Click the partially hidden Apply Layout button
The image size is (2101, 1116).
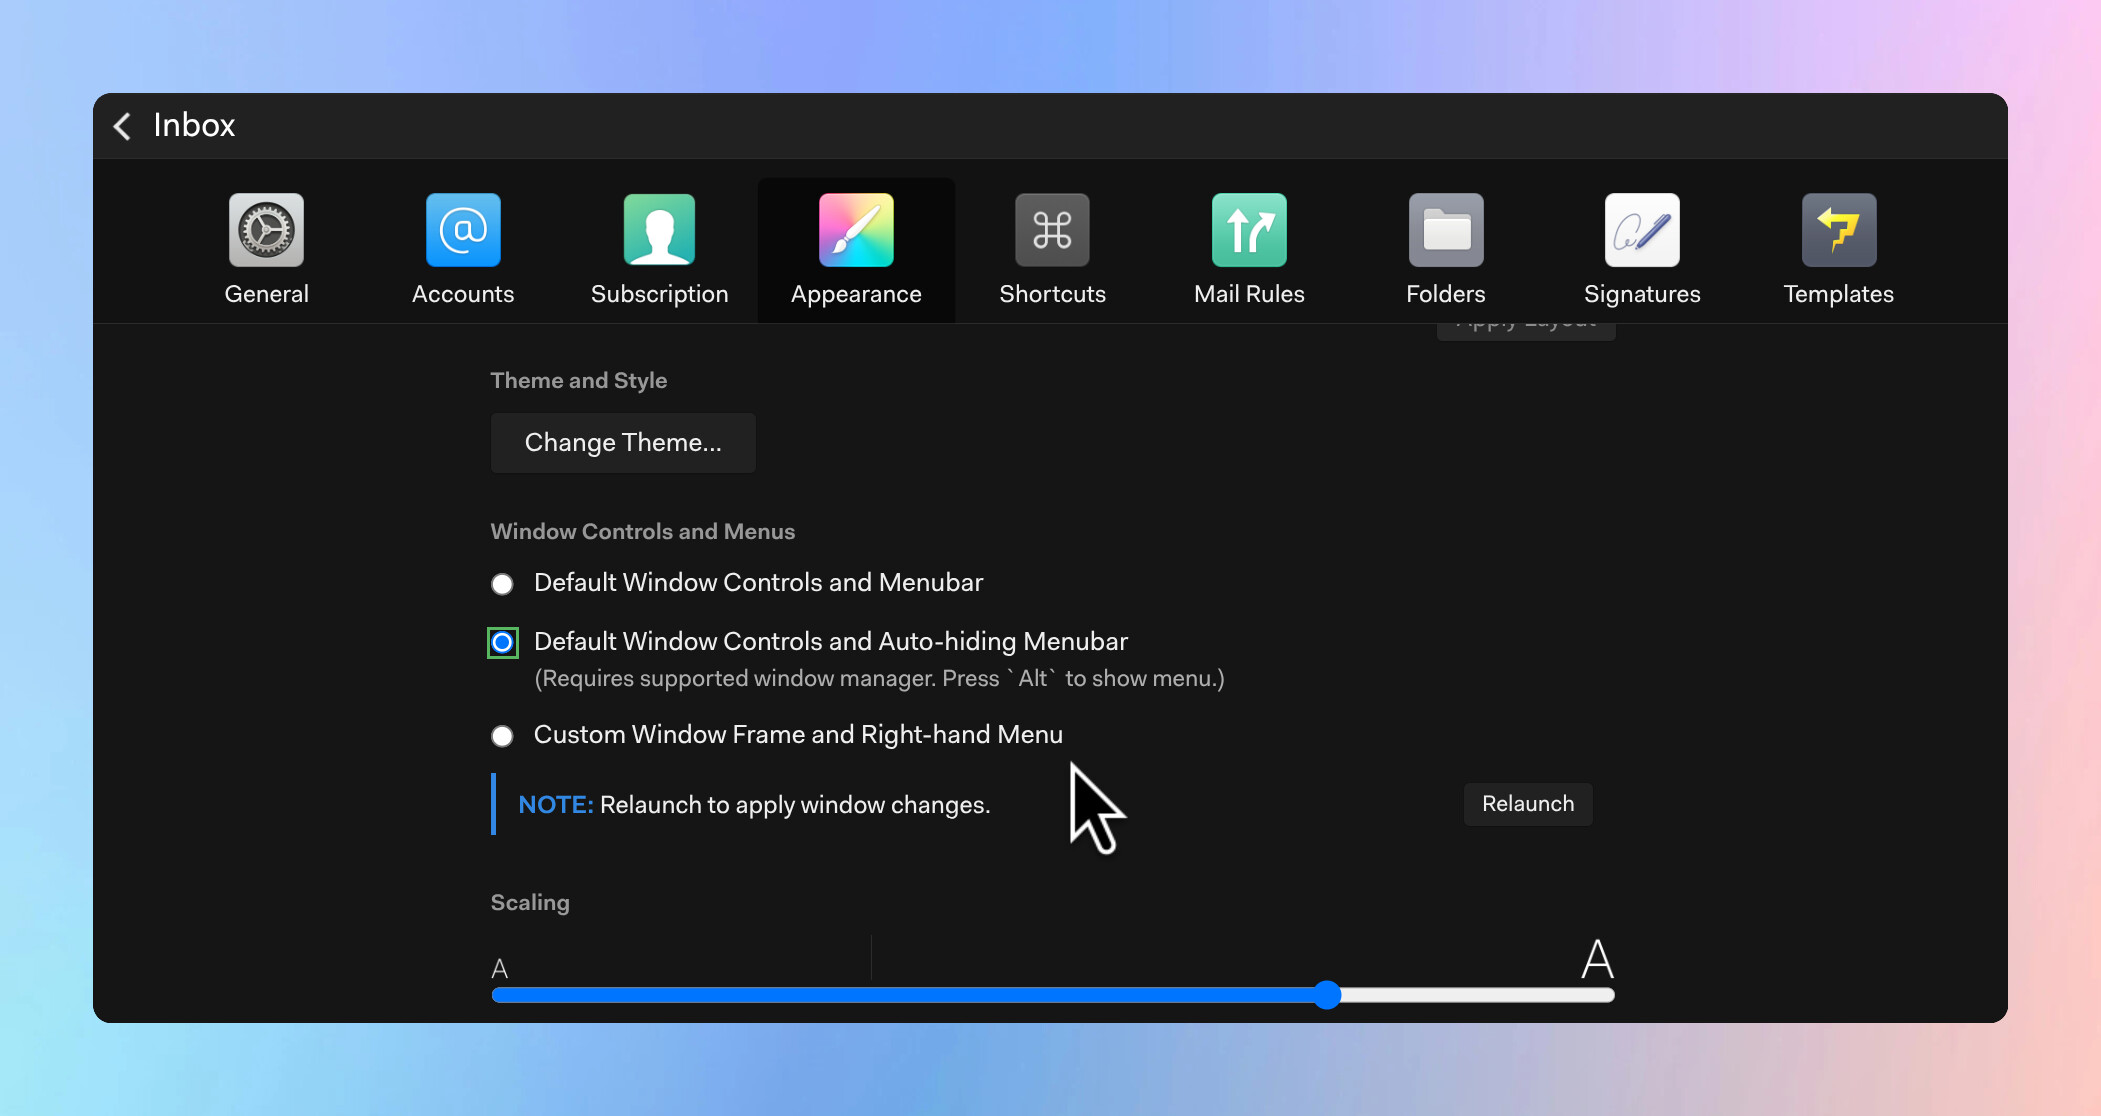click(1525, 331)
